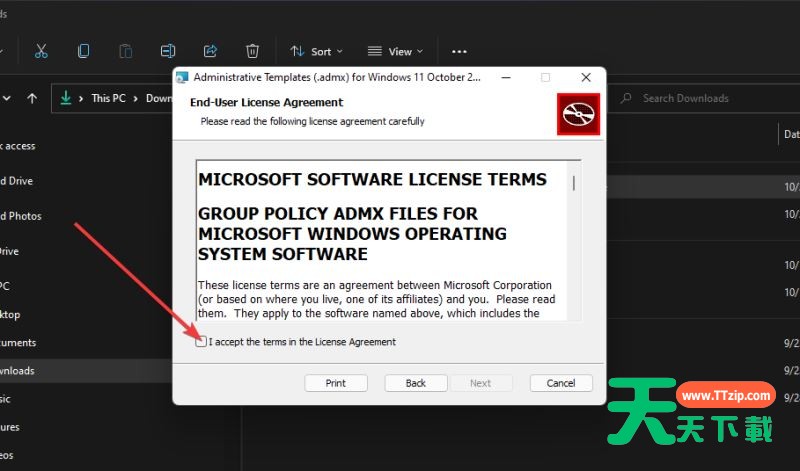Expand the View dropdown menu
Screen dimensions: 800x471
click(395, 51)
